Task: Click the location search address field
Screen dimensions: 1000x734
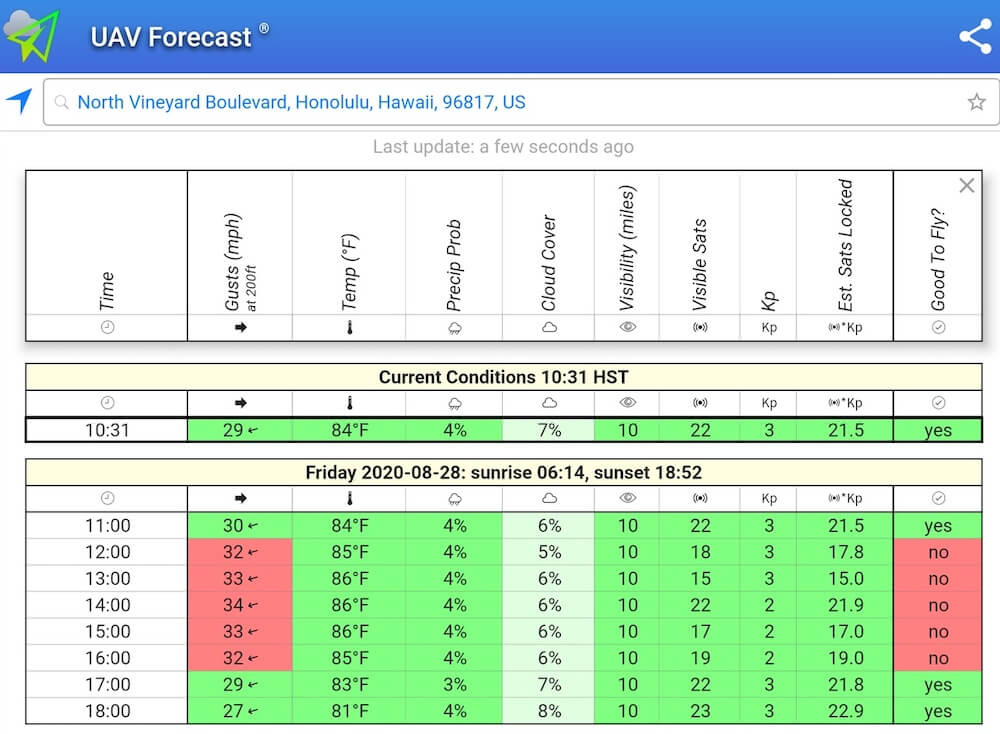Action: (x=520, y=102)
